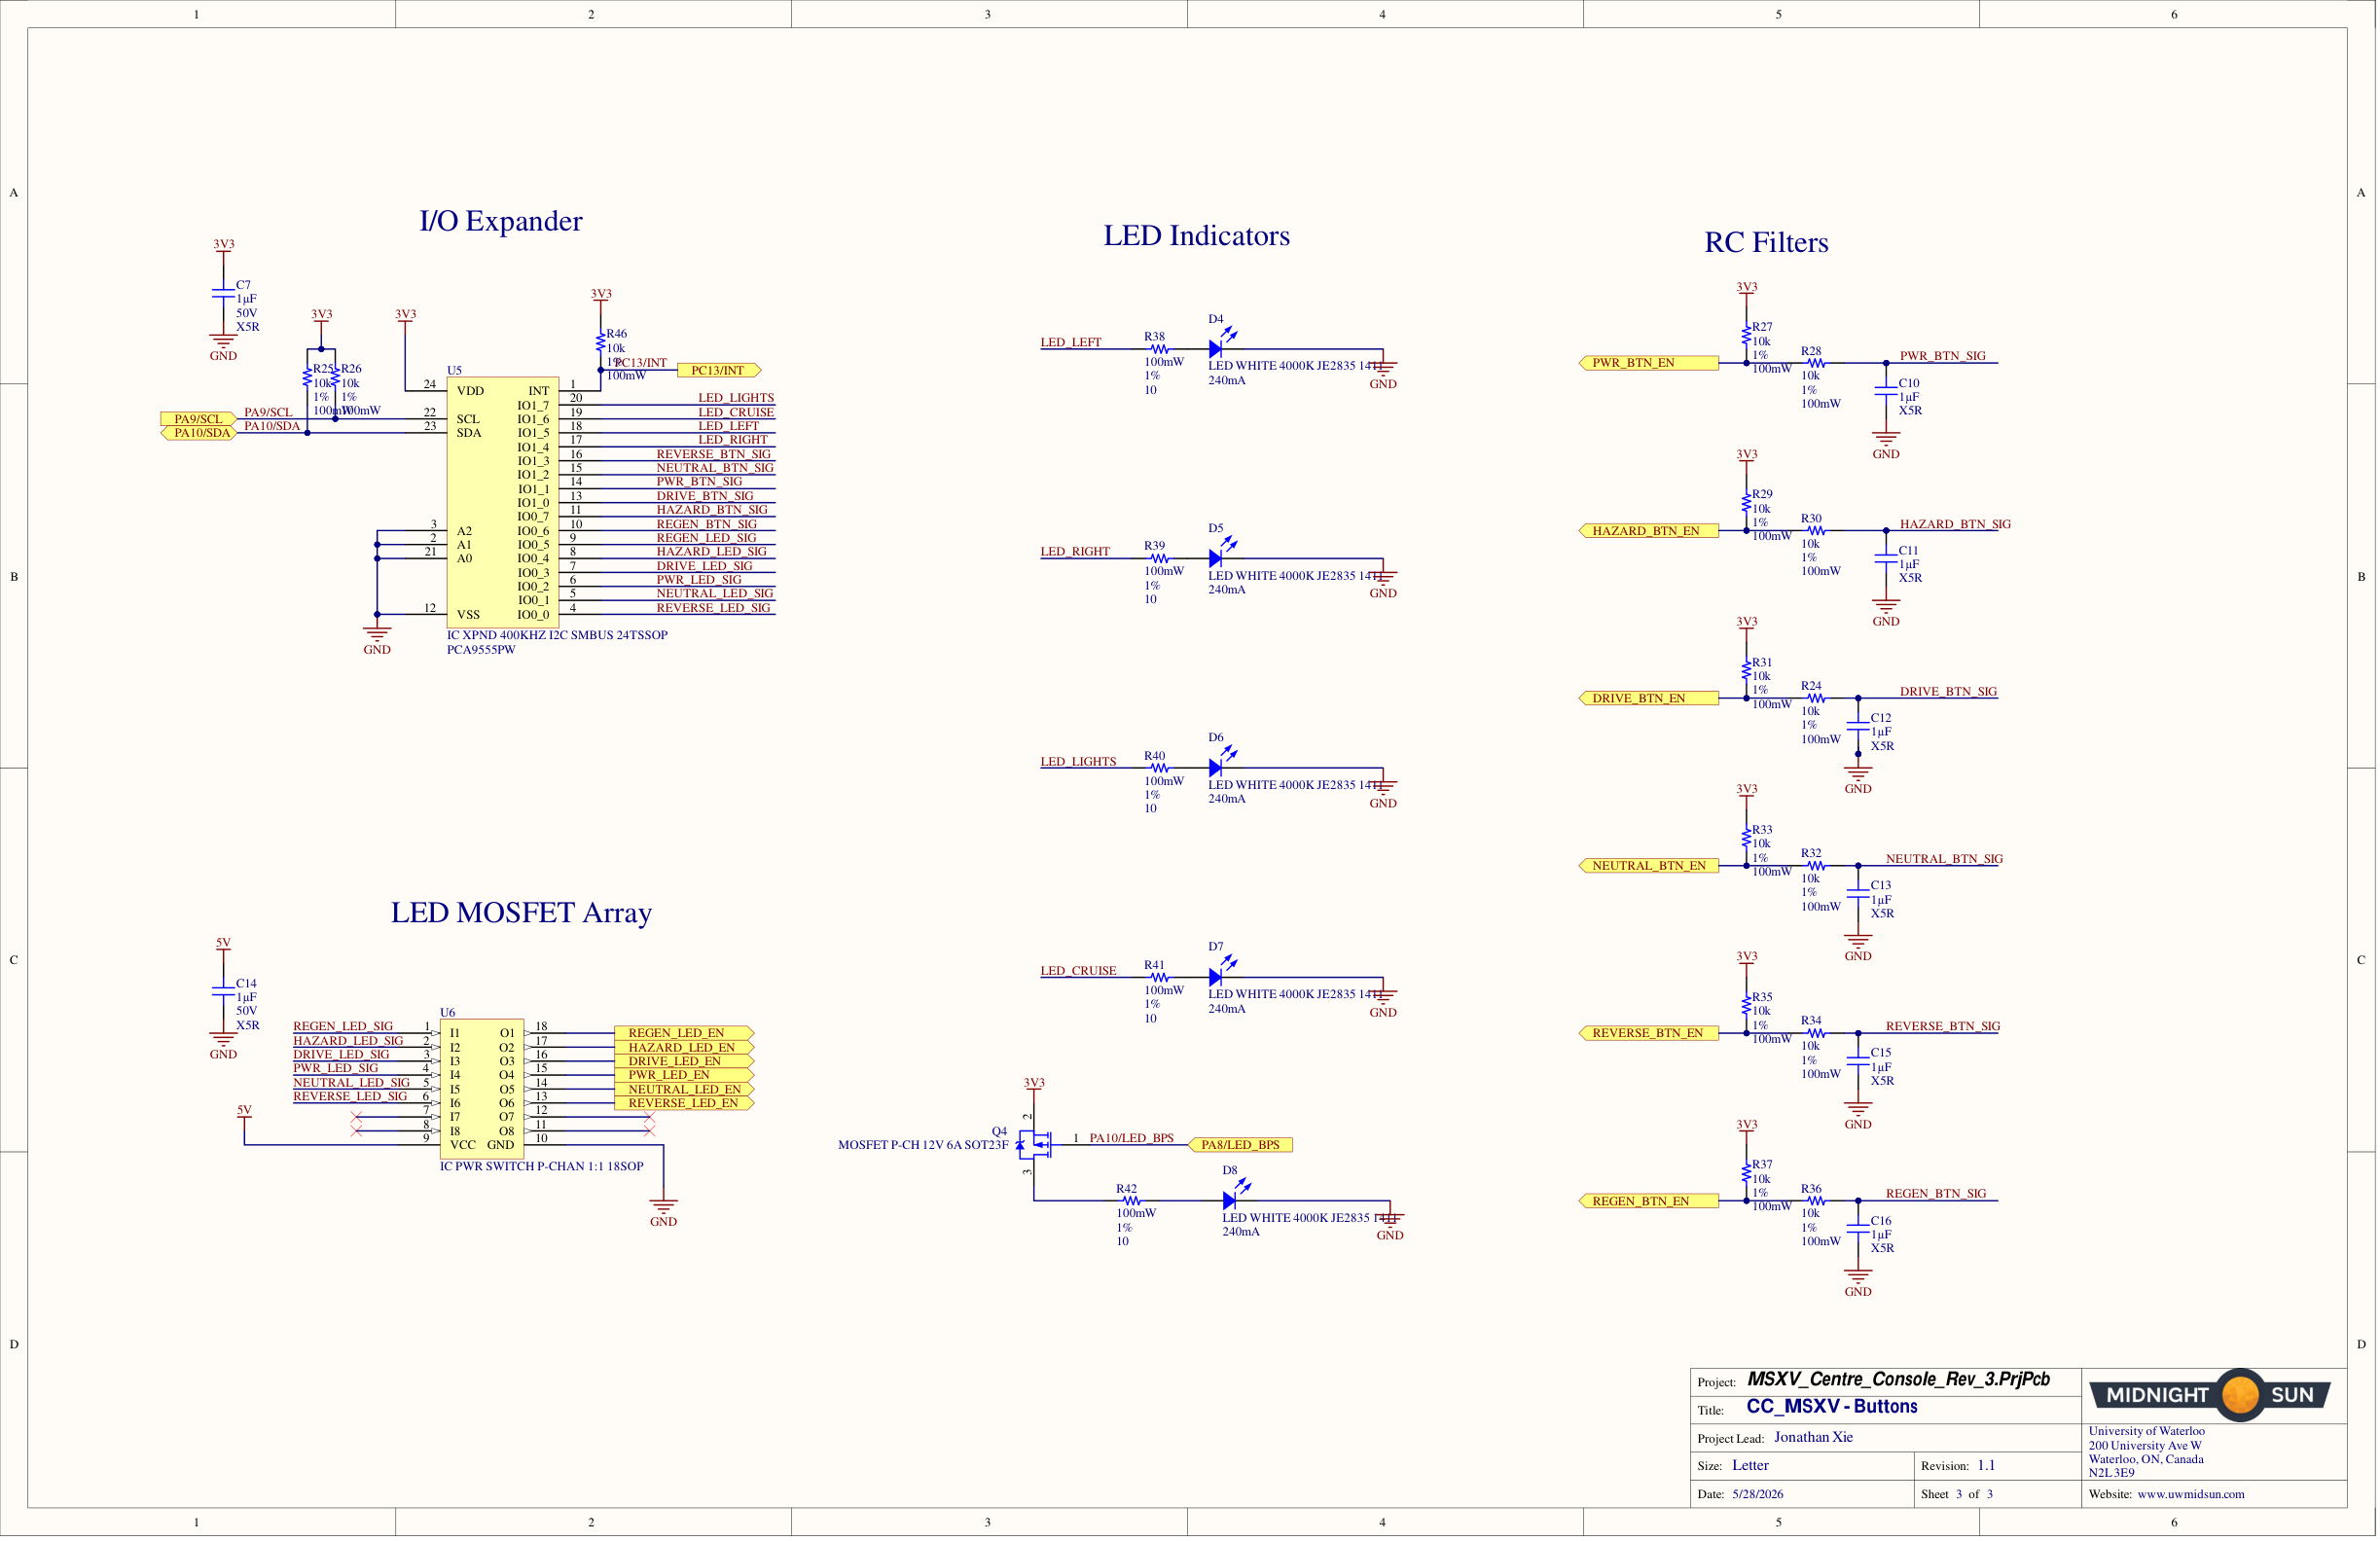Click the "RC Filters" section title
This screenshot has width=2380, height=1541.
click(1766, 243)
